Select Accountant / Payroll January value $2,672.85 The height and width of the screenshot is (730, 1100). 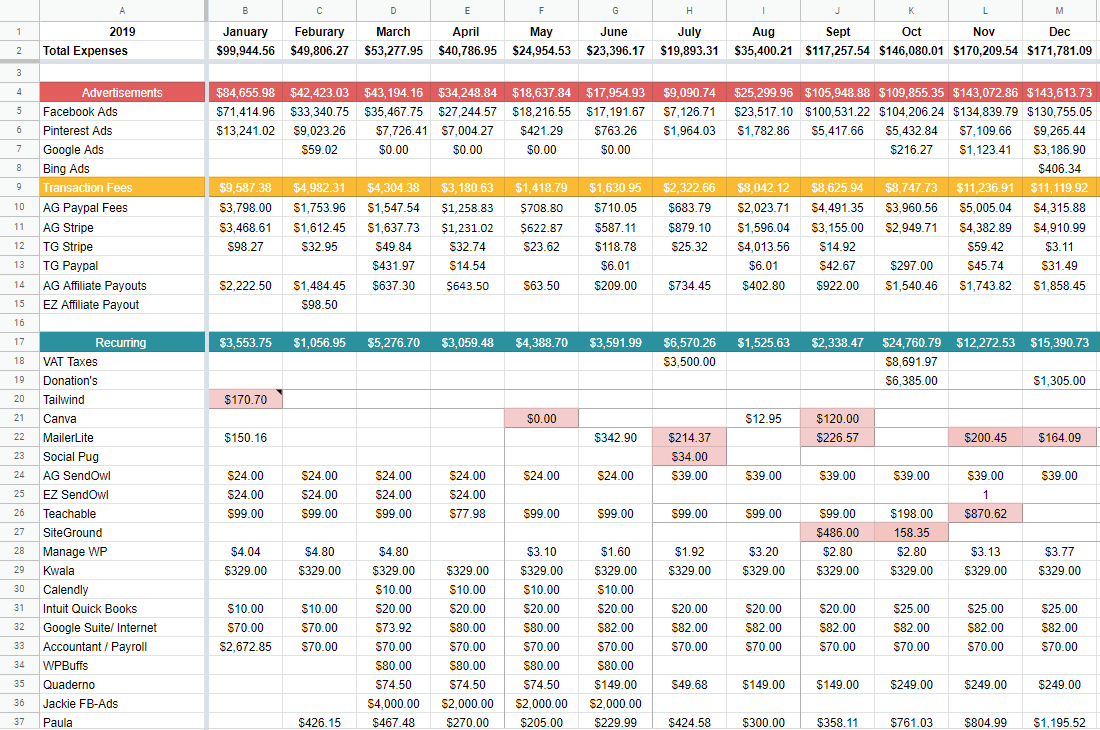point(245,646)
